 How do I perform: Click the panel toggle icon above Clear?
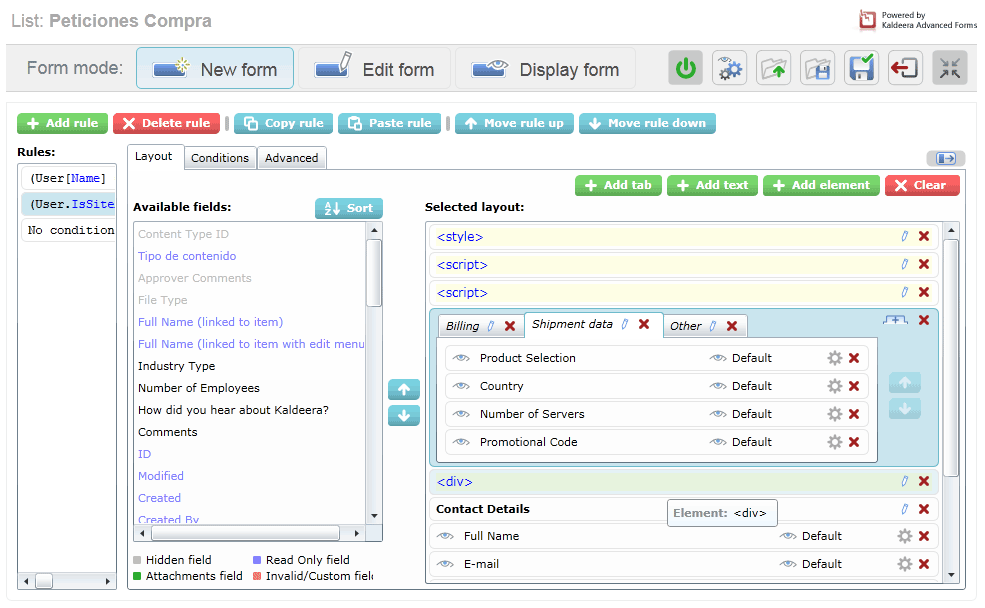[x=945, y=158]
